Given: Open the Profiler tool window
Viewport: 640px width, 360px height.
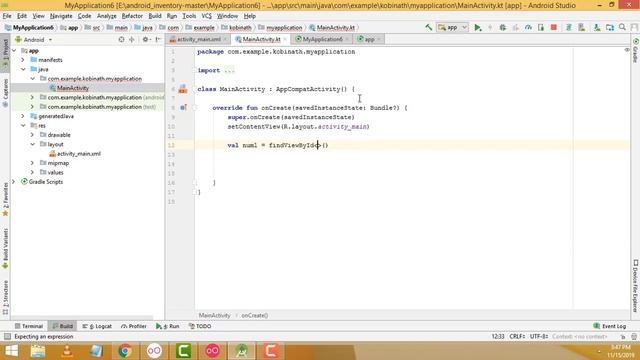Looking at the screenshot, I should pyautogui.click(x=134, y=326).
